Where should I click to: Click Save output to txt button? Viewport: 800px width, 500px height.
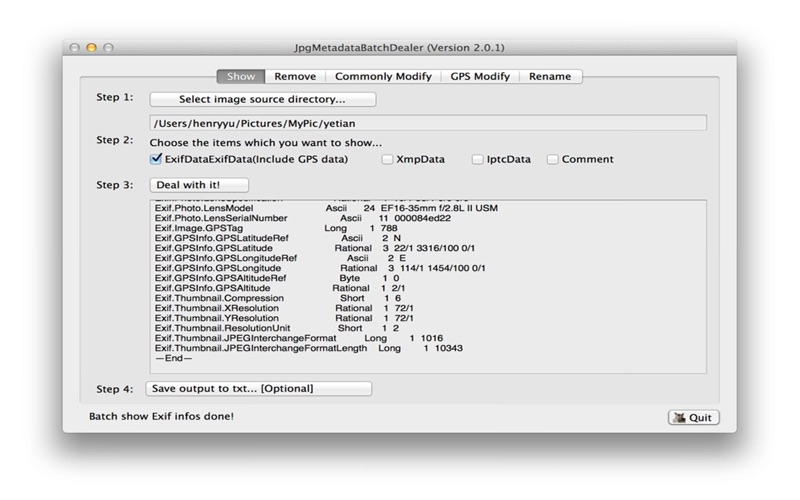pos(259,389)
